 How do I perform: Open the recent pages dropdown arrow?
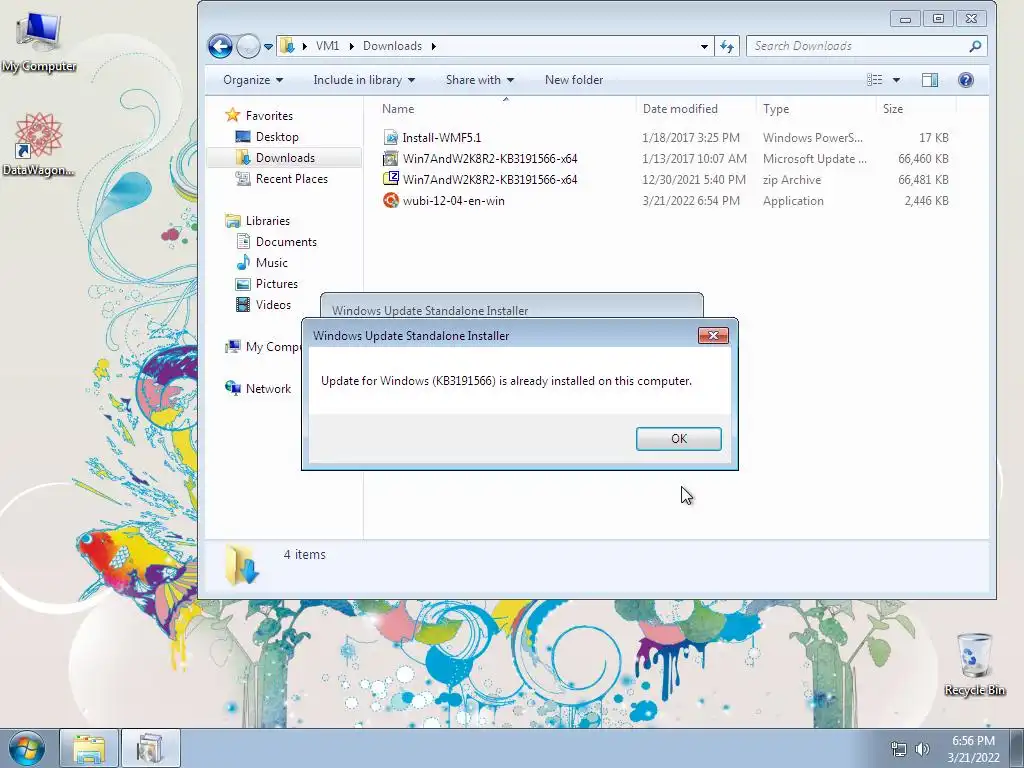coord(268,47)
